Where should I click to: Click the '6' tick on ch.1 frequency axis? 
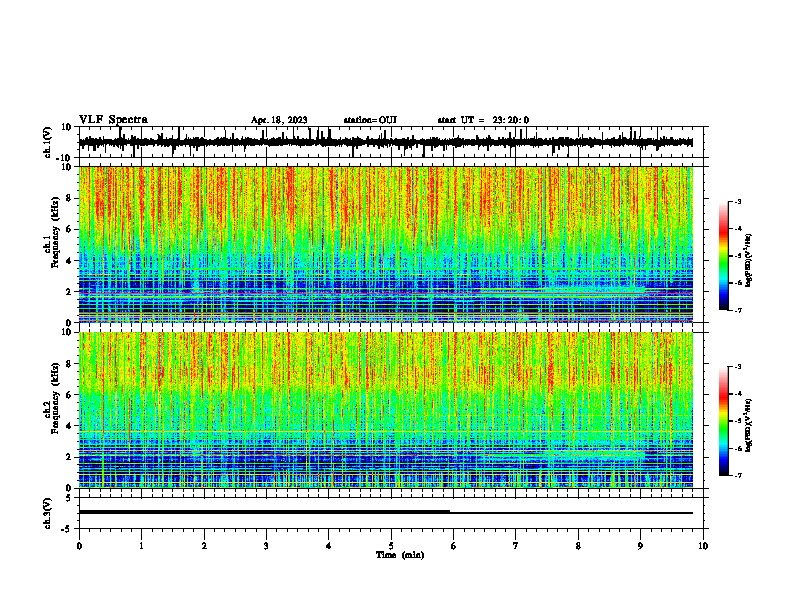(x=69, y=229)
